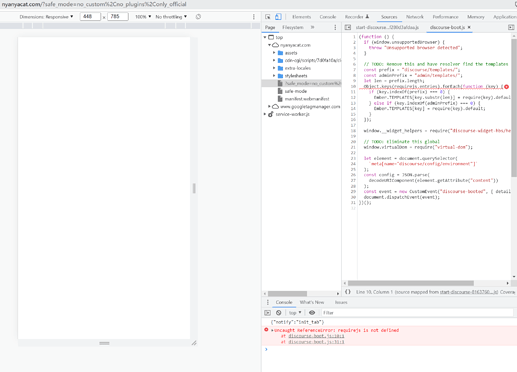The height and width of the screenshot is (372, 517).
Task: Click the red error marker on line 10
Action: (507, 87)
